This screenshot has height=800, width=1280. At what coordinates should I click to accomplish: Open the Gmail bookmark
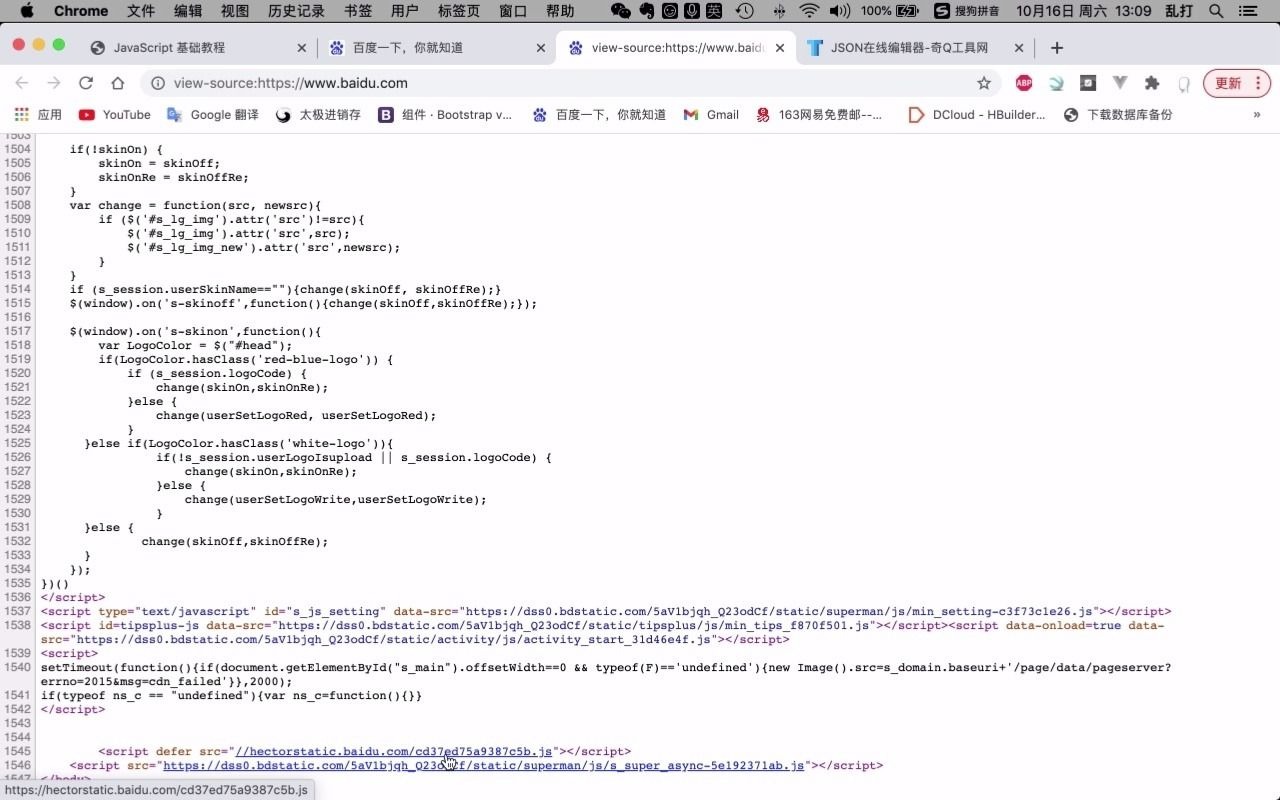coord(711,115)
